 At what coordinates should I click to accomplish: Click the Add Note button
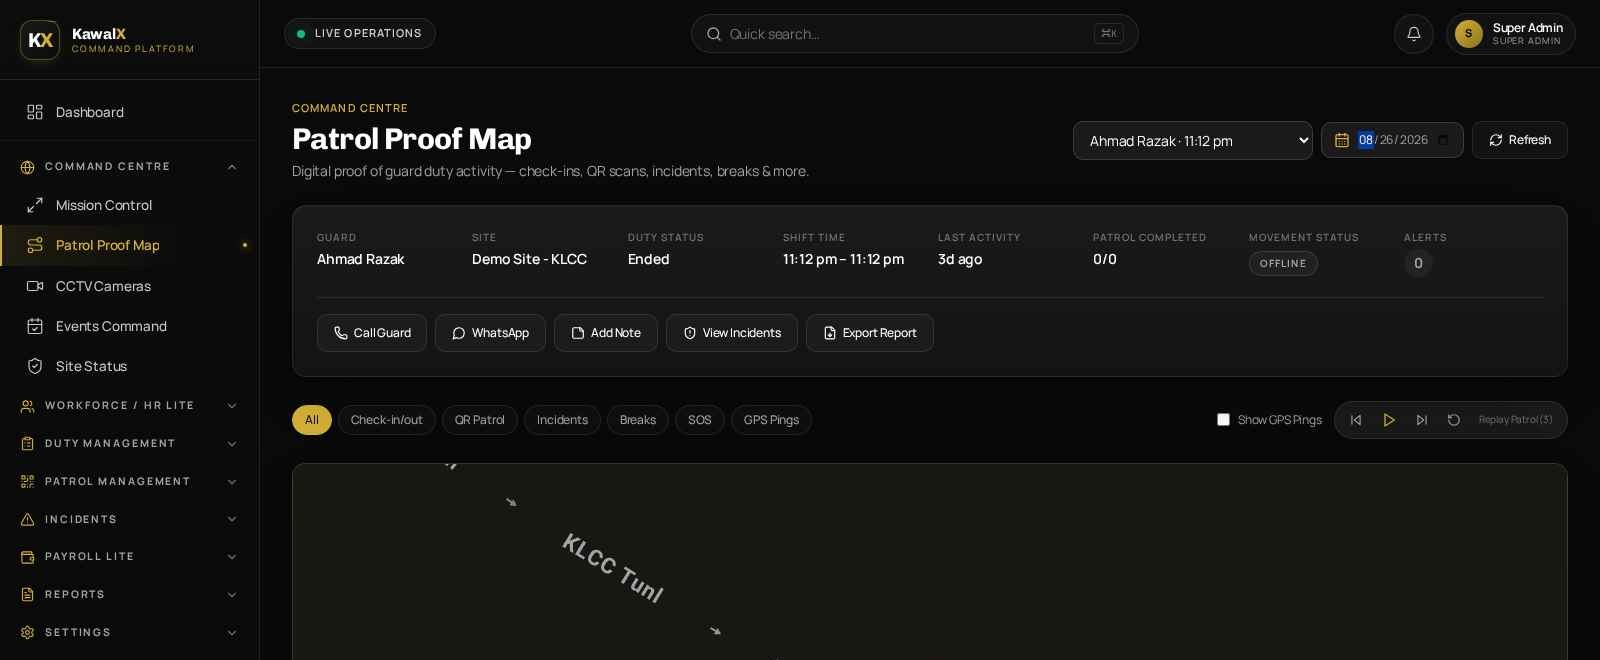click(x=606, y=333)
